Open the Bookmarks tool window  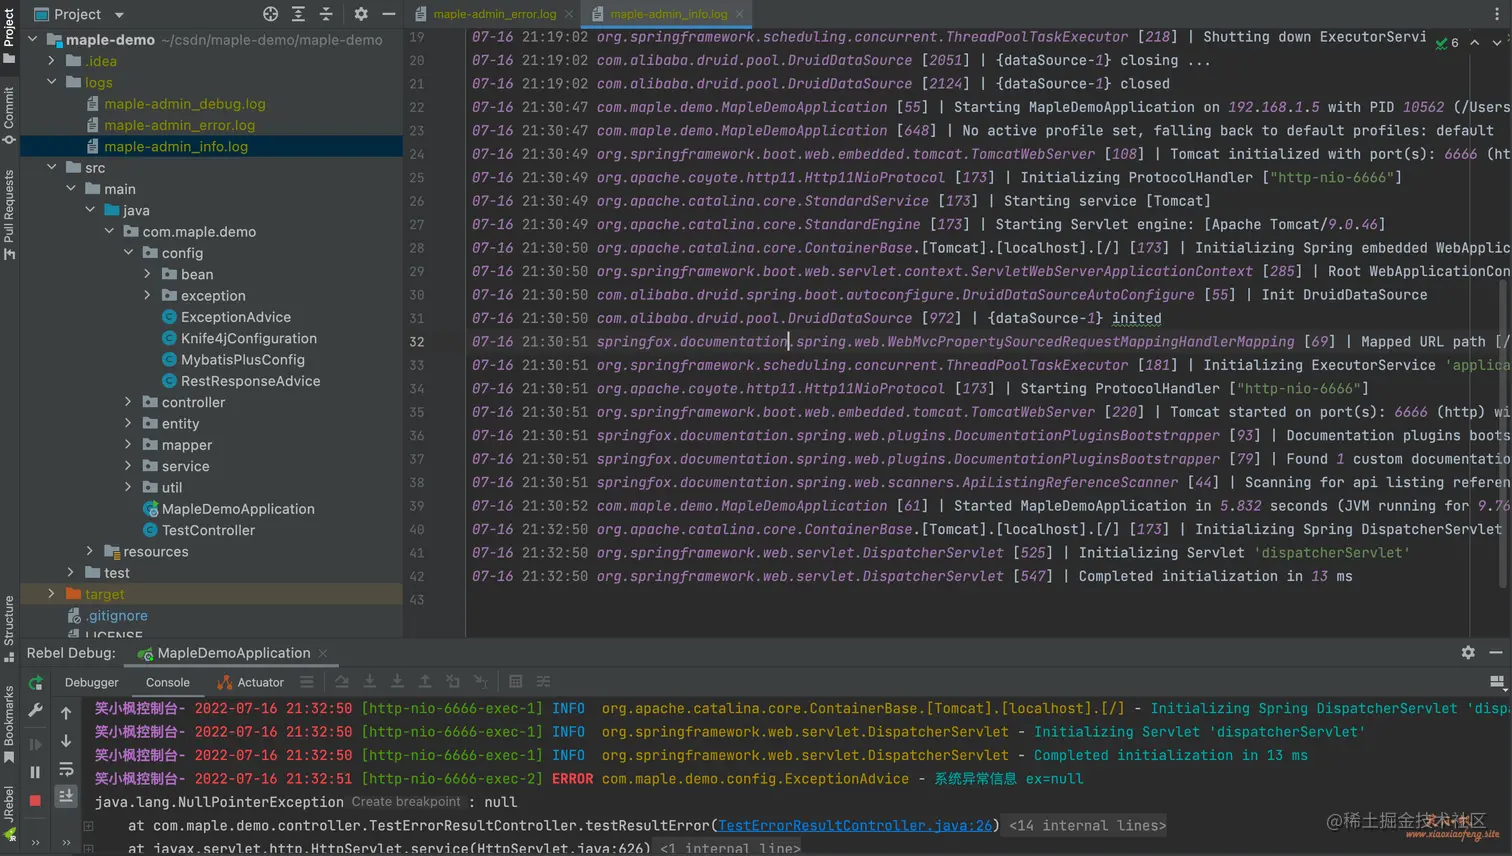pos(9,724)
